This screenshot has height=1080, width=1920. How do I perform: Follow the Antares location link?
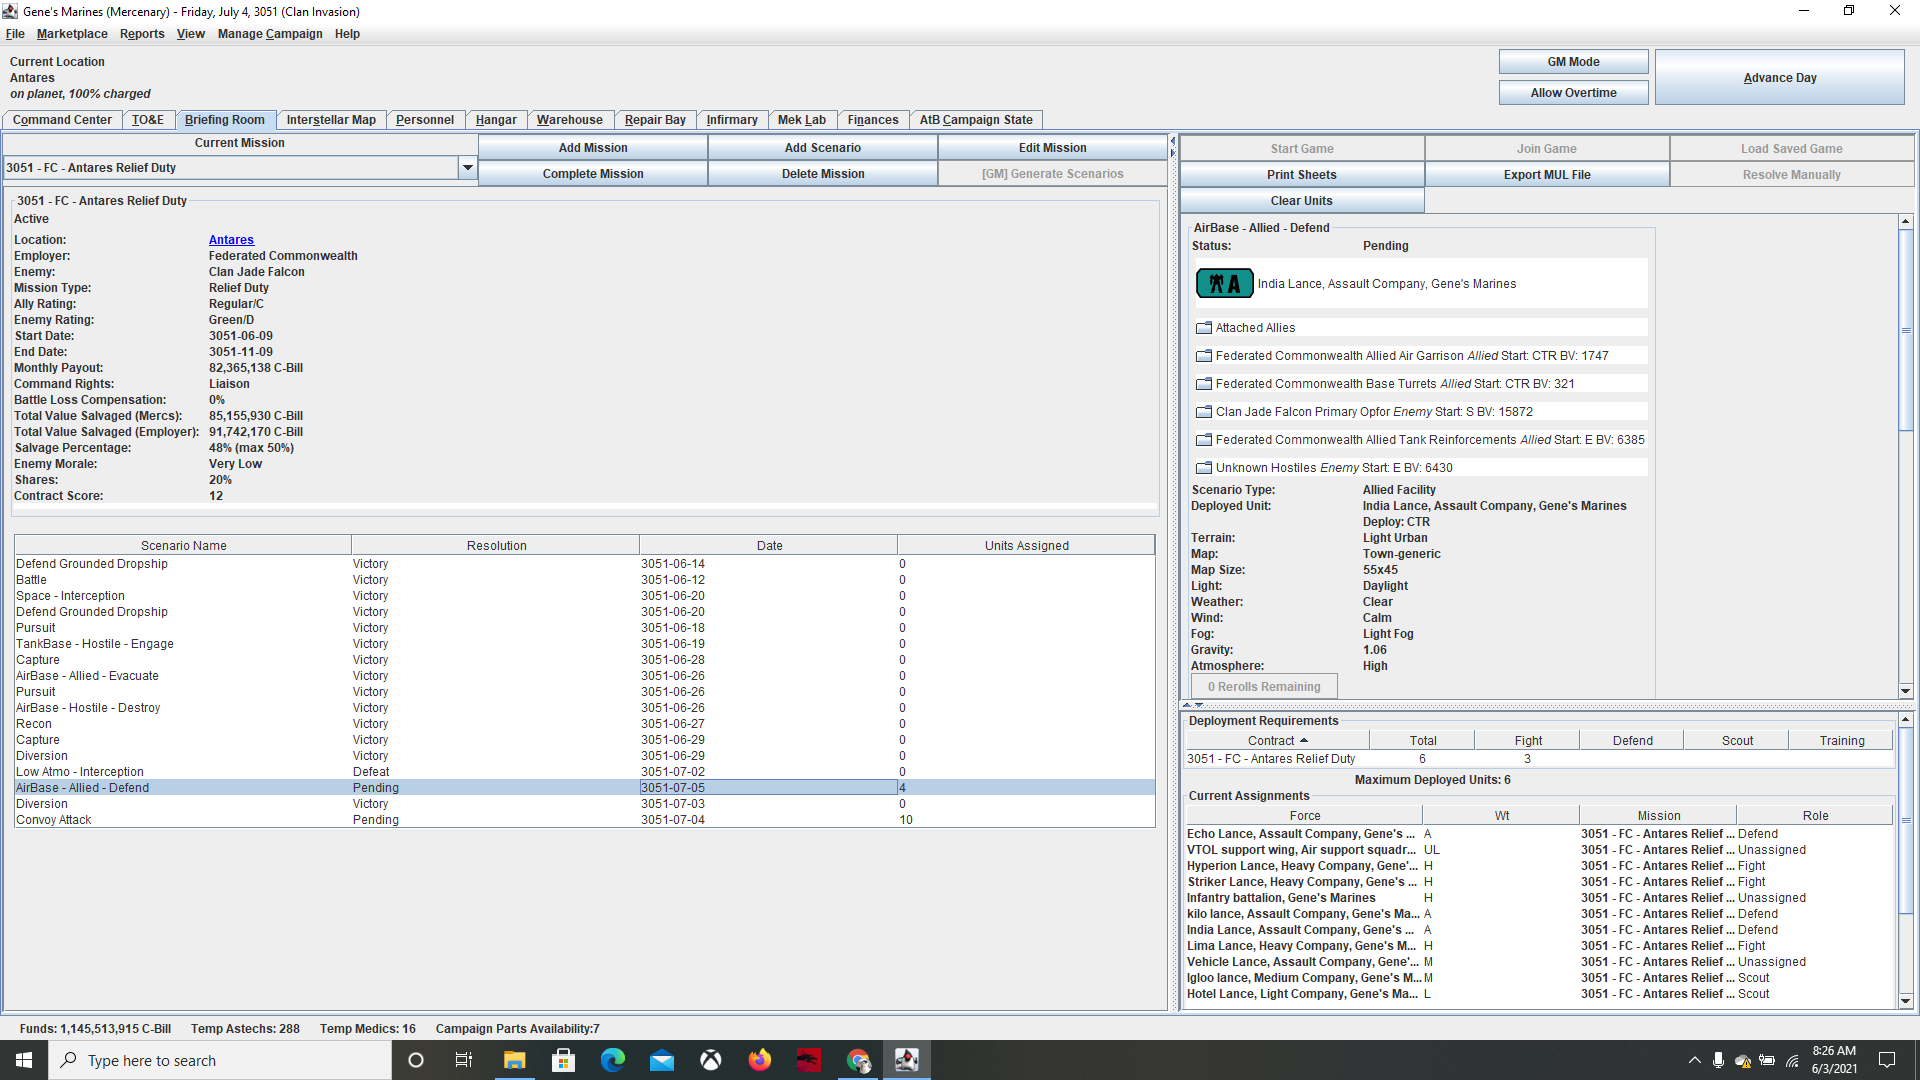[231, 240]
